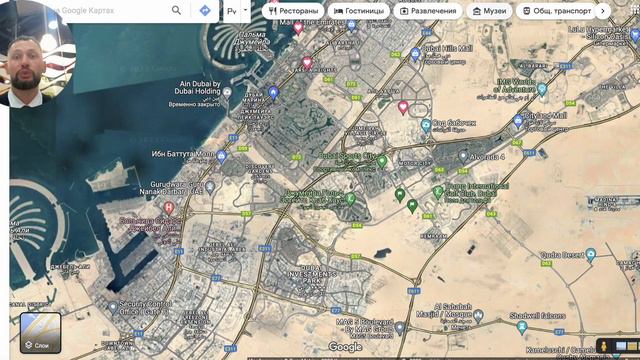
Task: Open directions with the blue diamond icon
Action: pos(205,10)
